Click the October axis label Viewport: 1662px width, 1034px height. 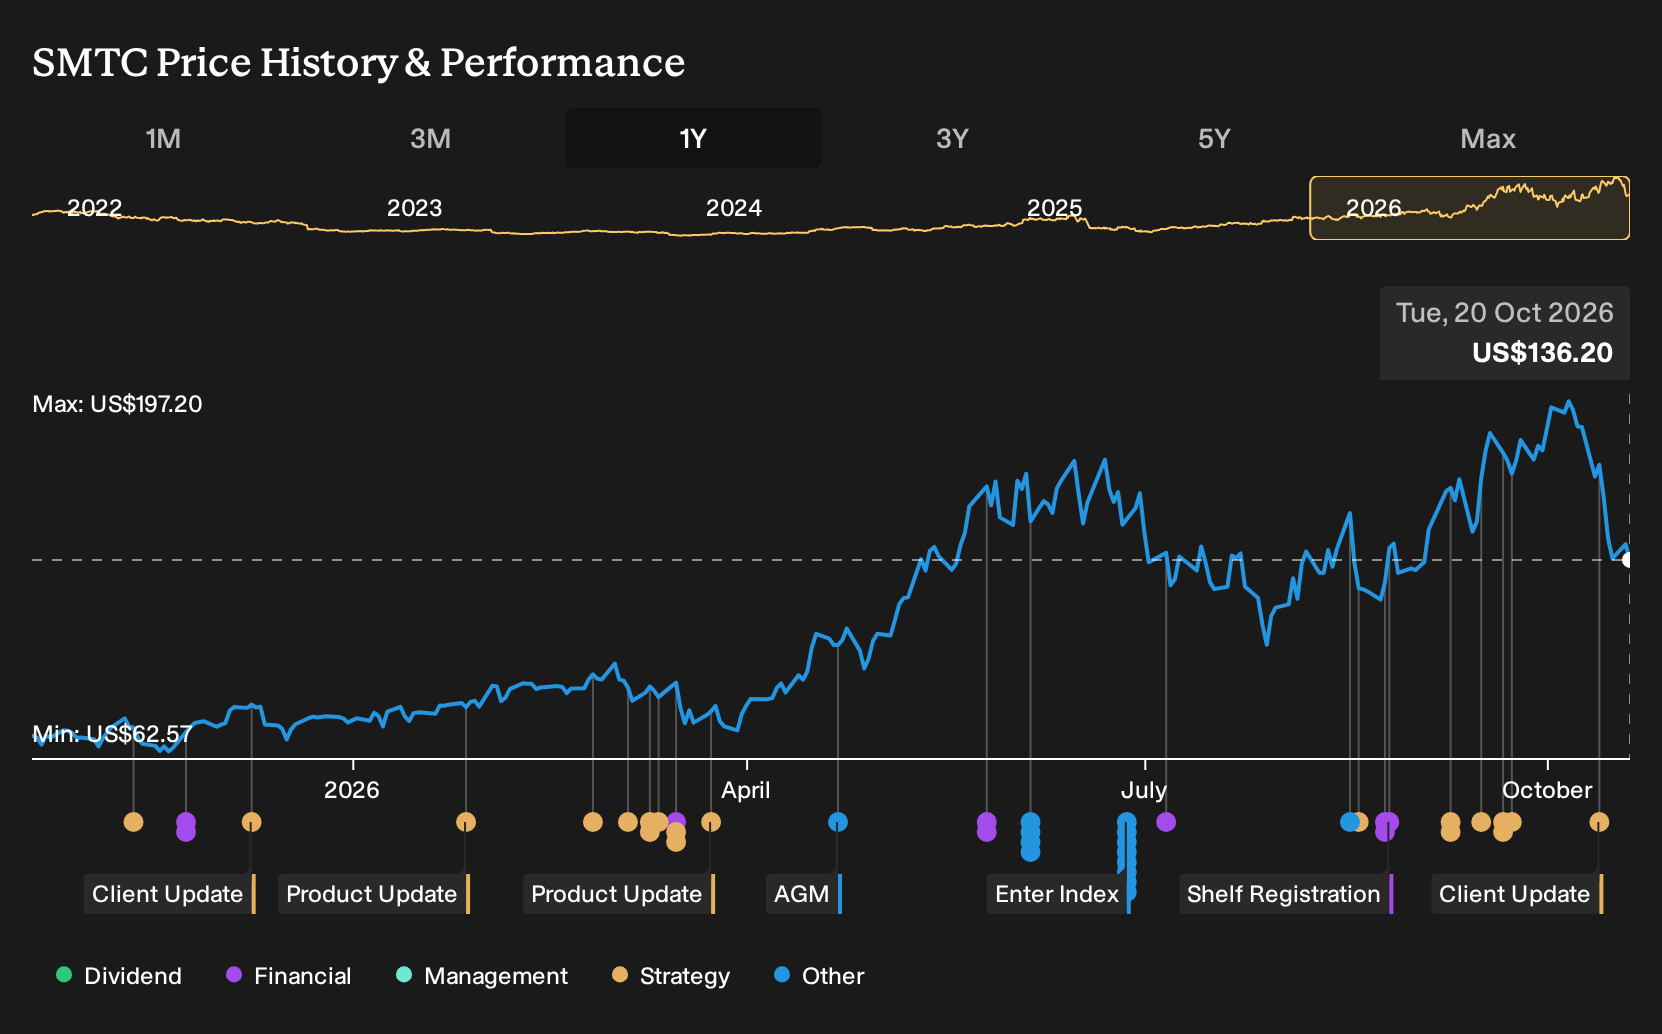(1547, 790)
